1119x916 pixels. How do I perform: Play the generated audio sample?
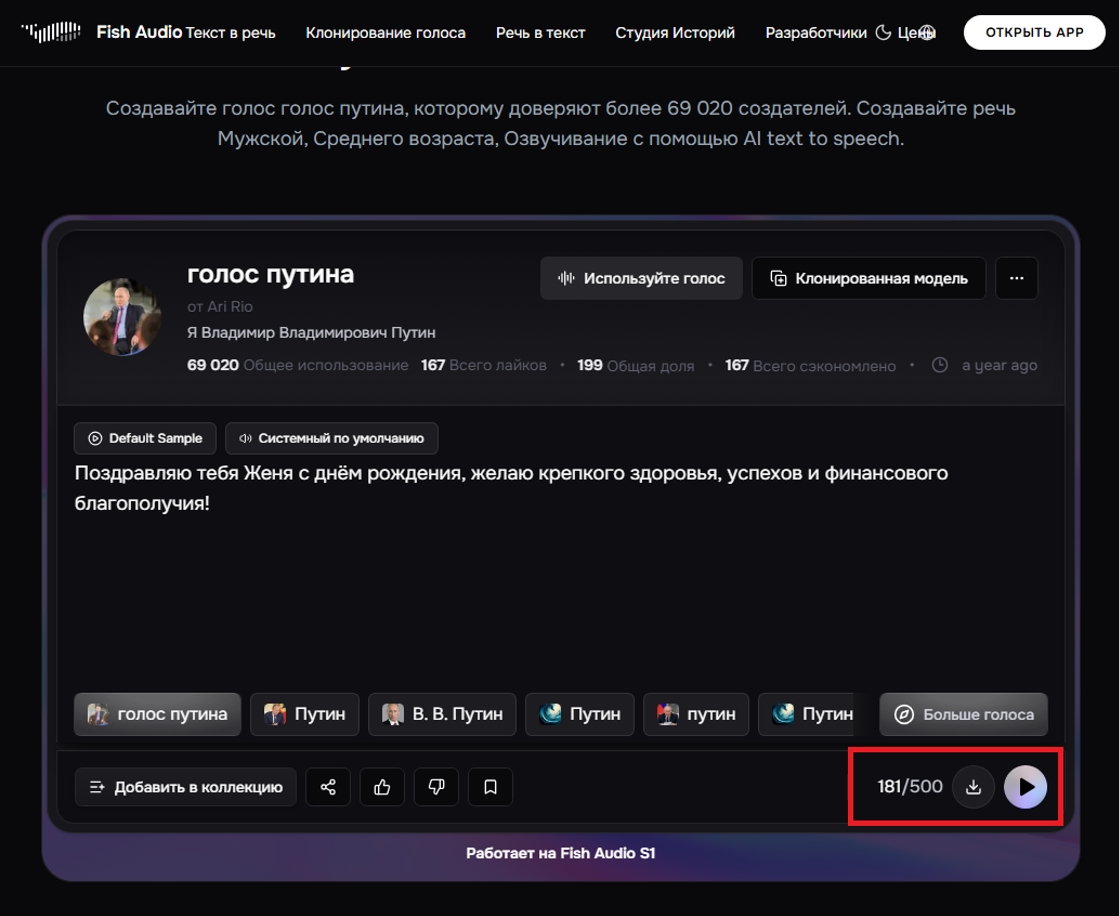coord(1026,787)
